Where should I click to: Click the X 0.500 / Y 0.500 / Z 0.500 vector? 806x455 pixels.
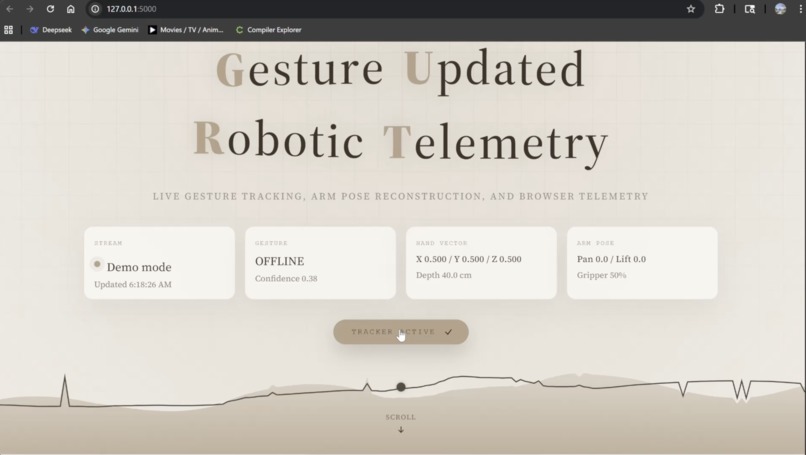pyautogui.click(x=469, y=259)
